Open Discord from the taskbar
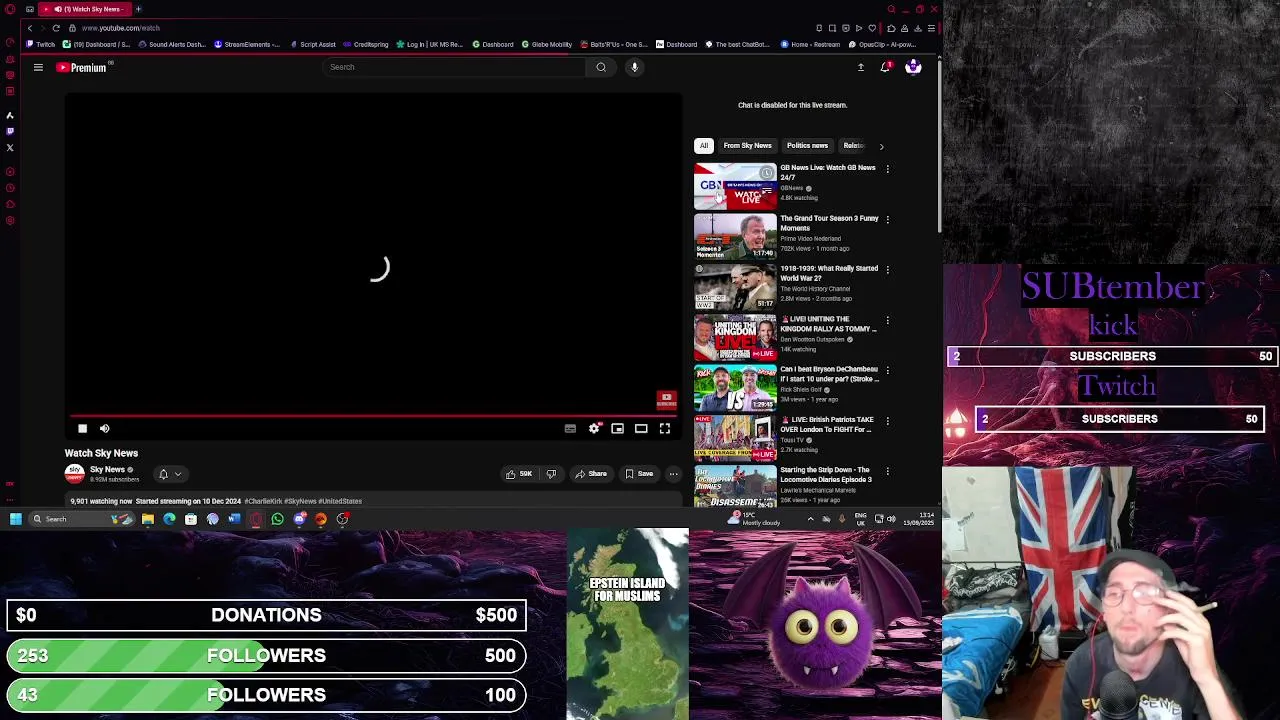Screen dimensions: 1280x720 tap(299, 518)
